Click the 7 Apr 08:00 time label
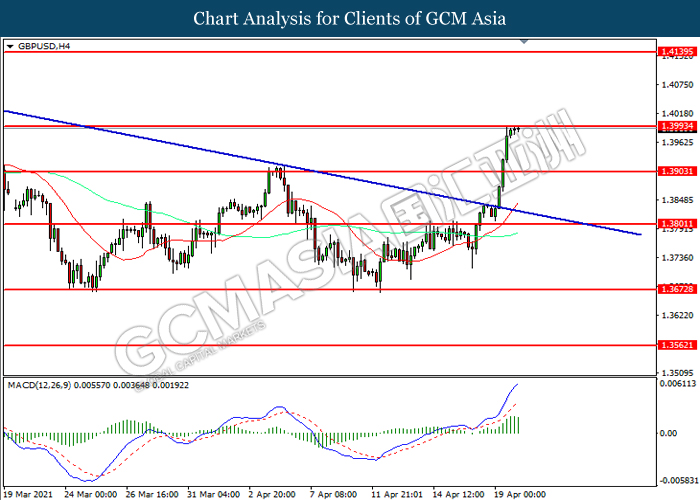Viewport: 700px width, 500px height. tap(333, 494)
